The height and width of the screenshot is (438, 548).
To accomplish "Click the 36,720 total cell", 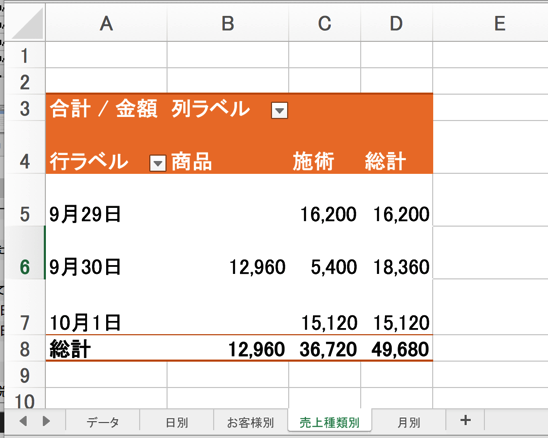I will (x=325, y=349).
